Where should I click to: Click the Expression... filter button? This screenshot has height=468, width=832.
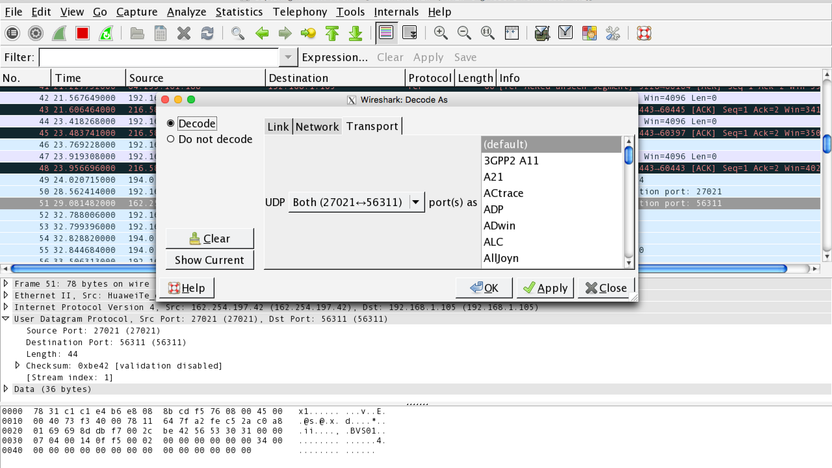point(334,57)
